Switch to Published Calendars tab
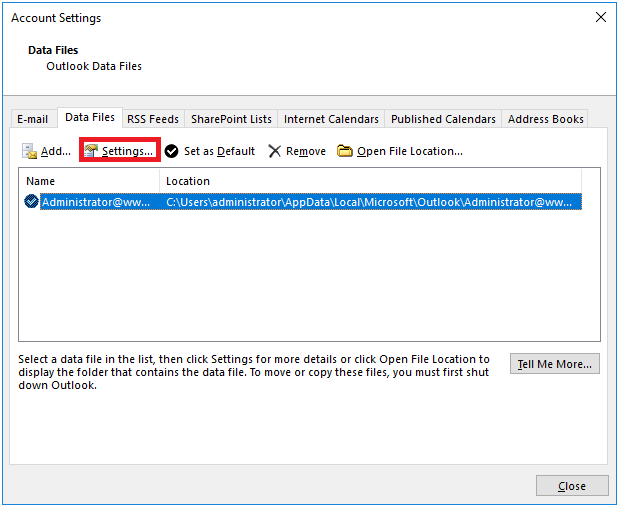This screenshot has height=507, width=618. 443,119
